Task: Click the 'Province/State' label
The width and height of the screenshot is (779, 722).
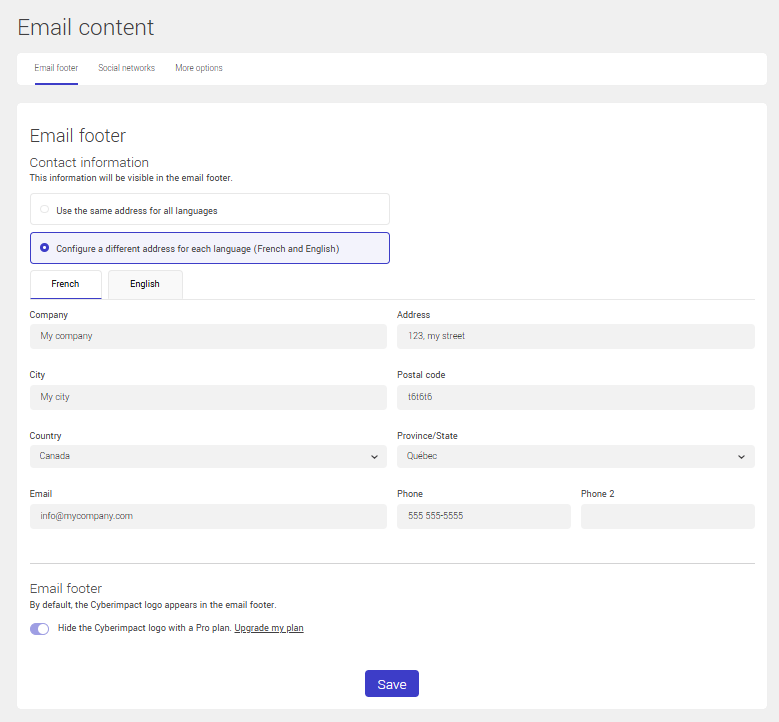Action: (427, 436)
